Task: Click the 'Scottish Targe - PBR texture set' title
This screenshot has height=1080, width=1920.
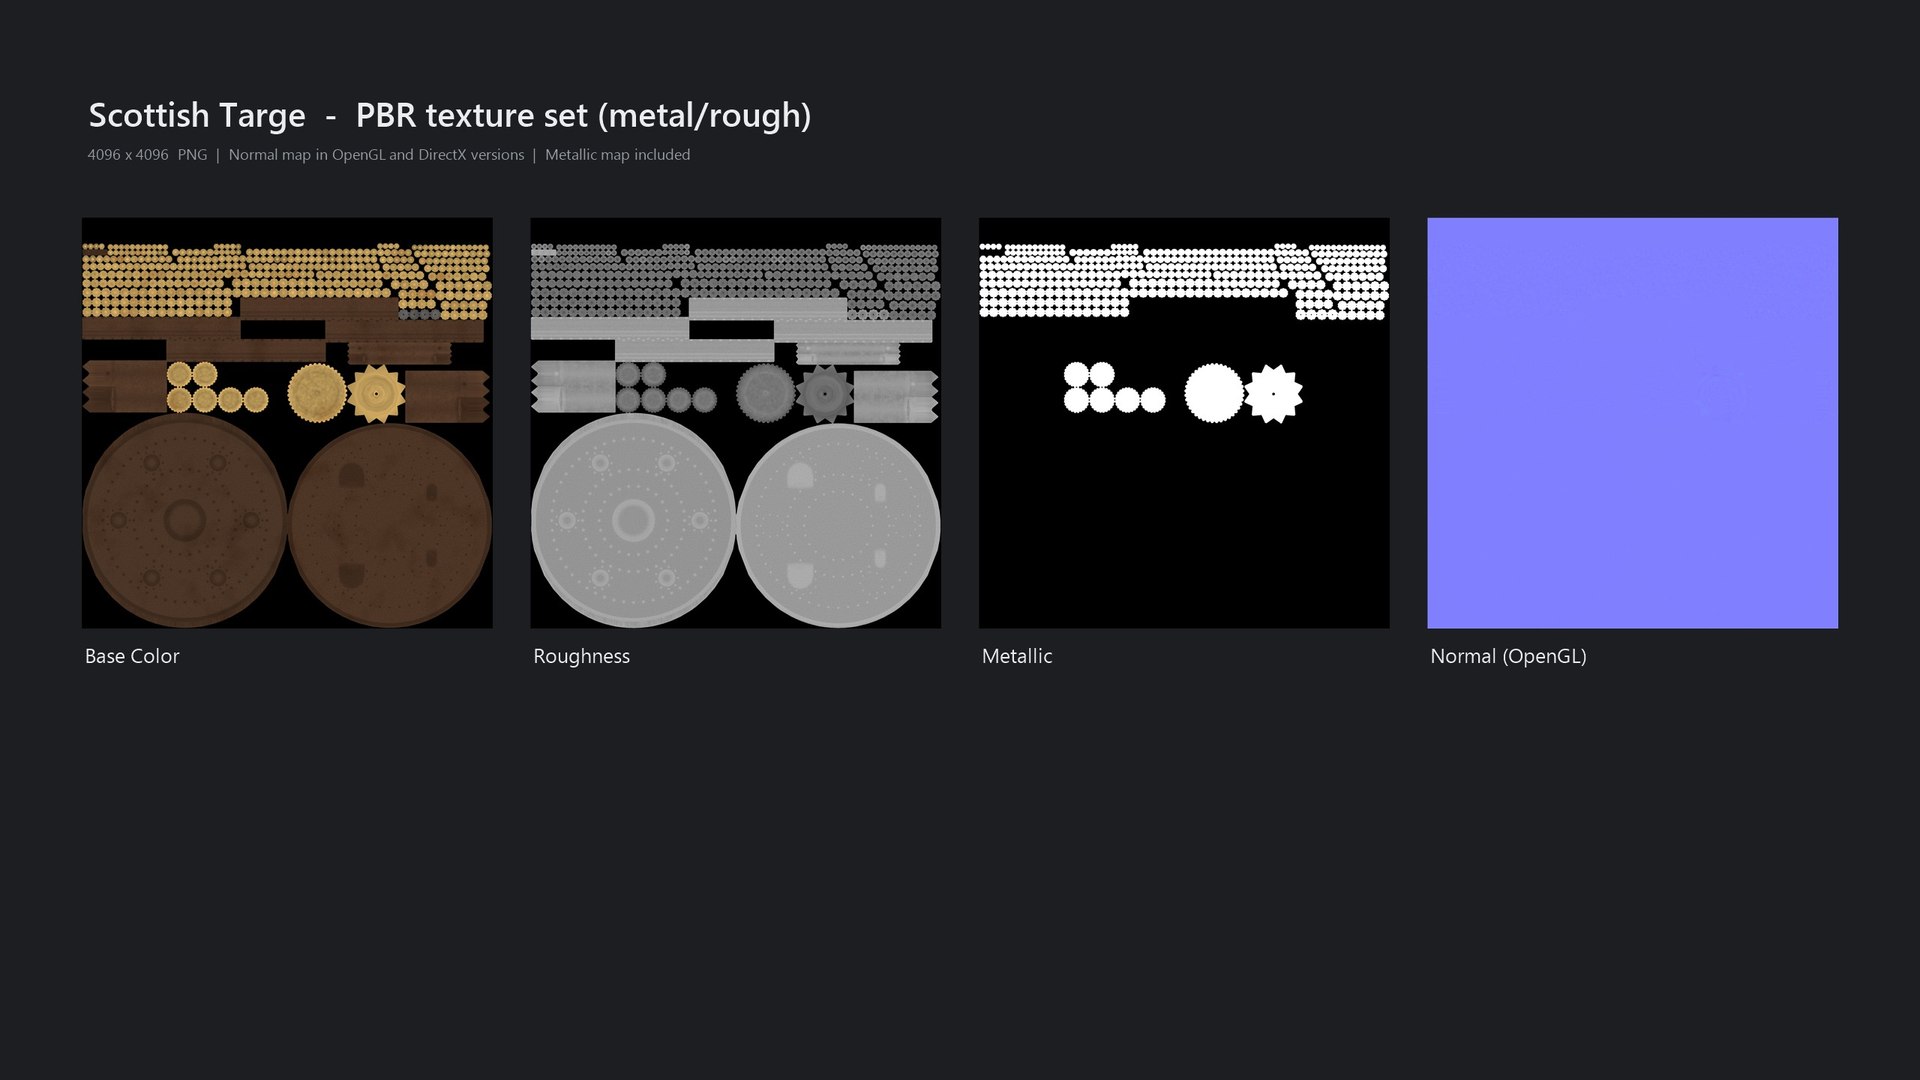Action: (x=450, y=115)
